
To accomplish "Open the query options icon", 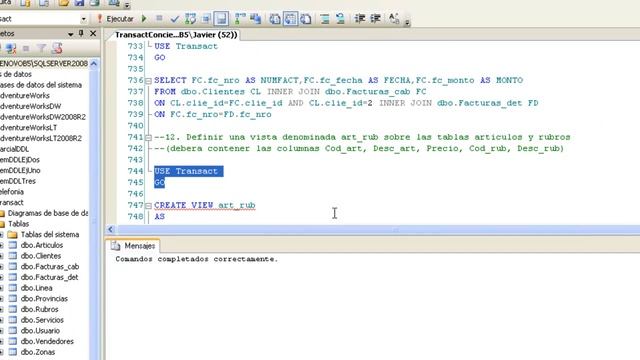I will coord(206,19).
